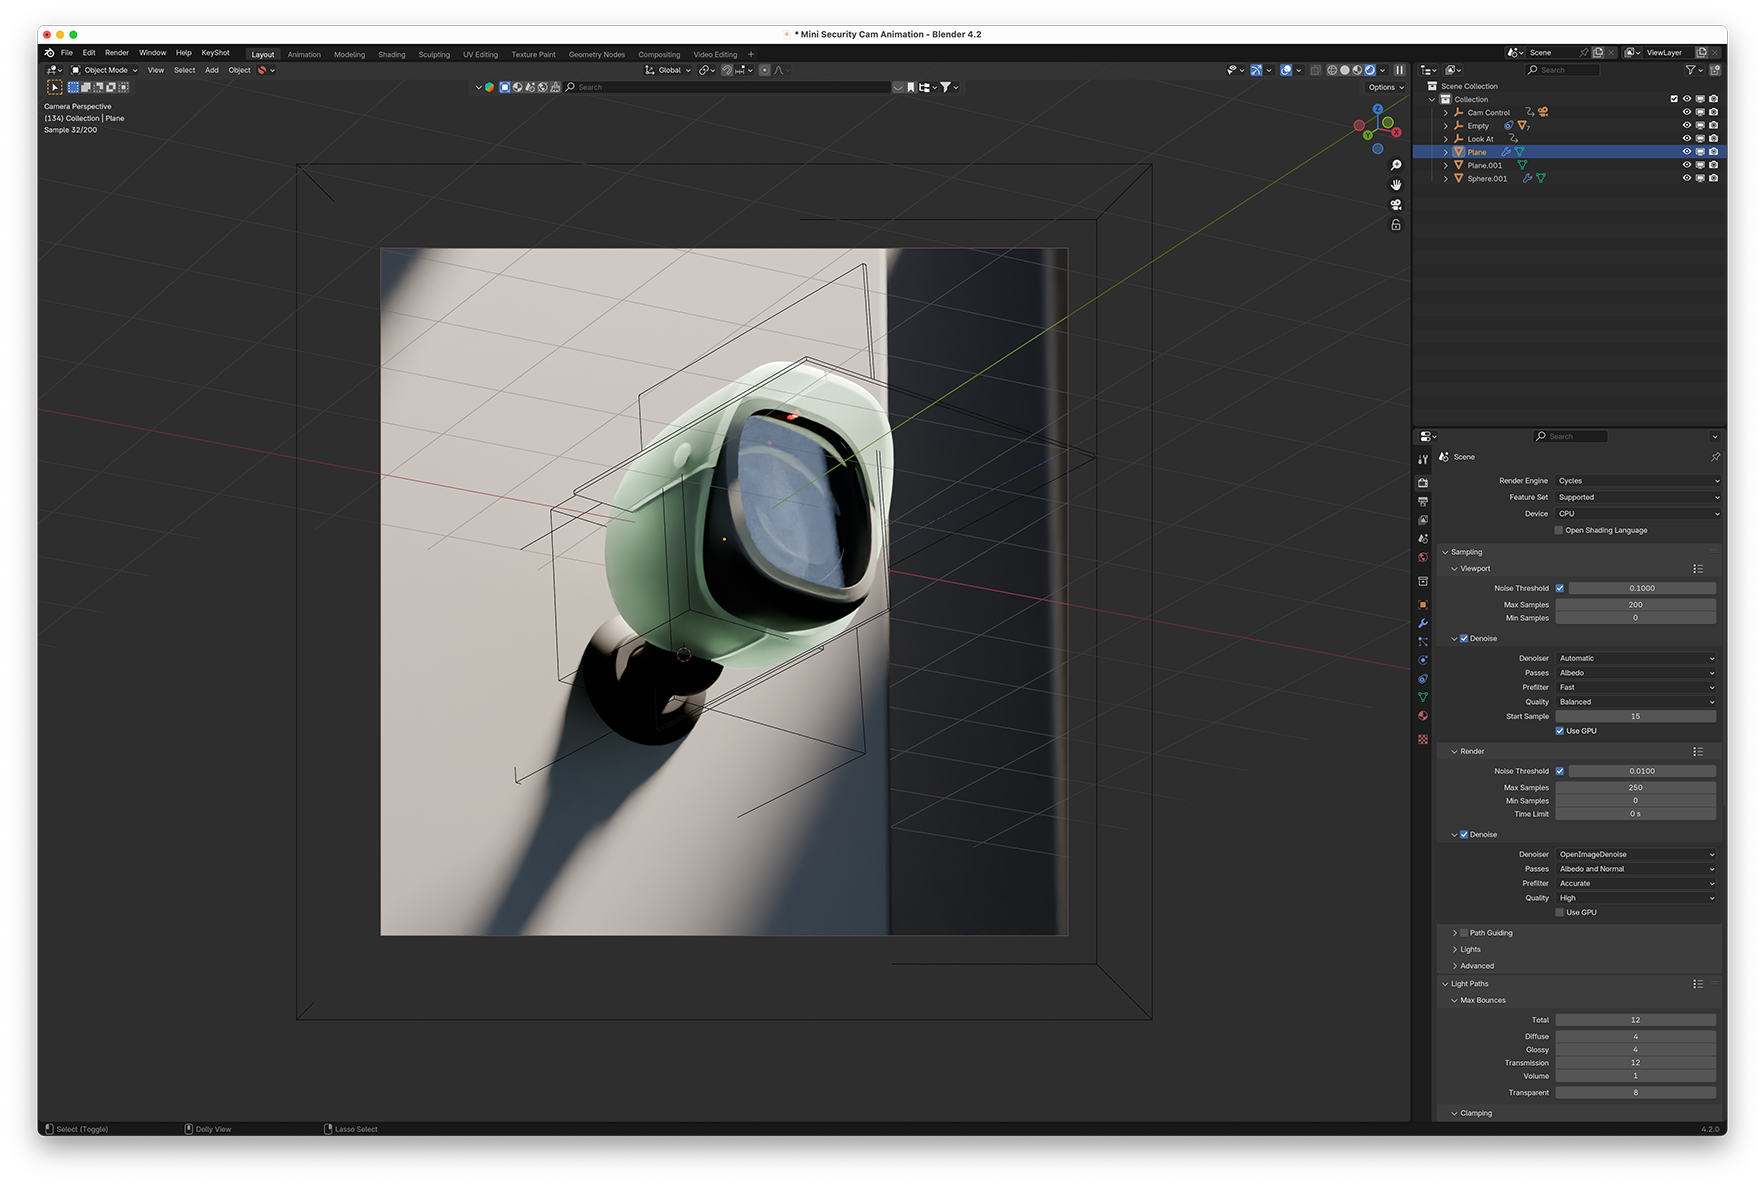Pause viewport rendering preview
1764x1184 pixels.
point(1399,70)
